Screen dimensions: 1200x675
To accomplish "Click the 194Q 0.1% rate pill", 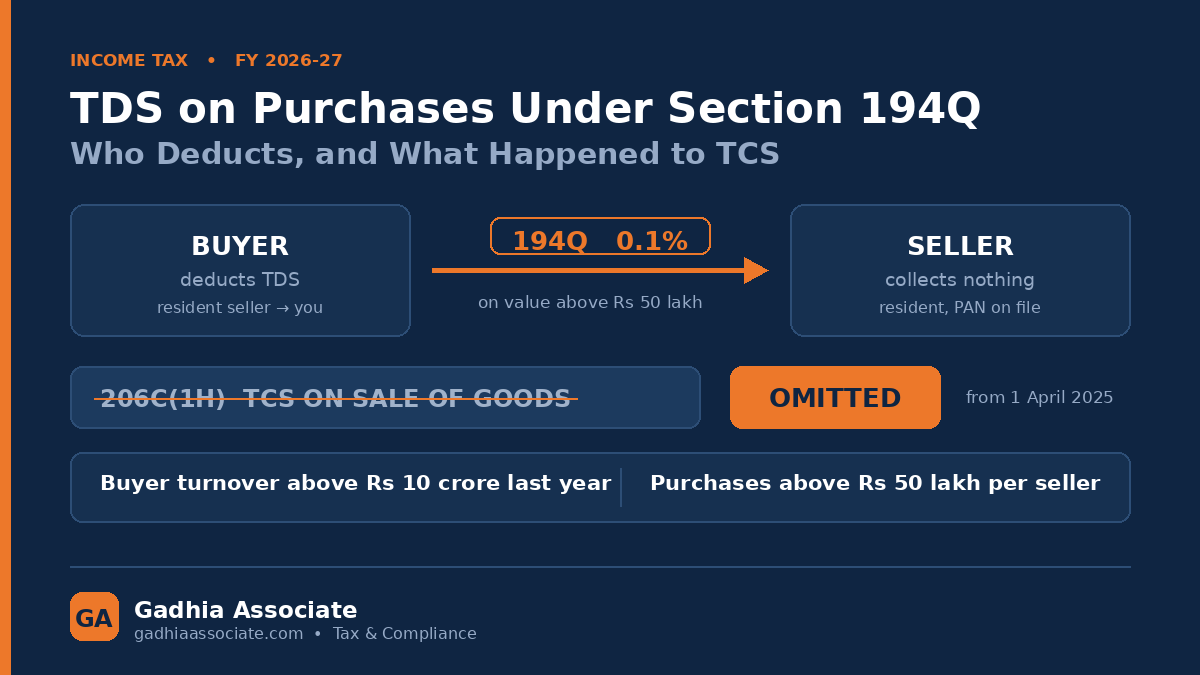I will pos(600,236).
